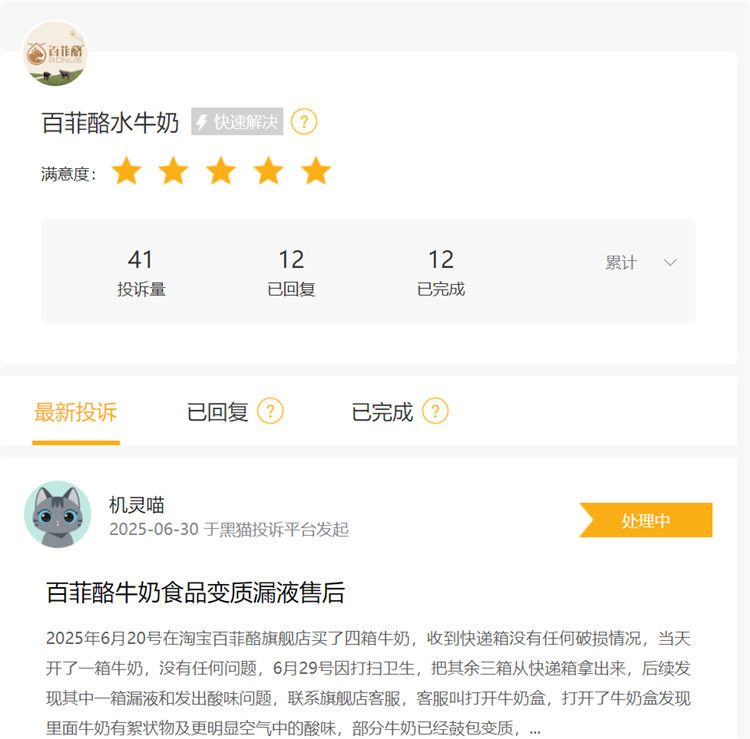Open the complaint description text
Image resolution: width=750 pixels, height=739 pixels.
click(x=368, y=683)
